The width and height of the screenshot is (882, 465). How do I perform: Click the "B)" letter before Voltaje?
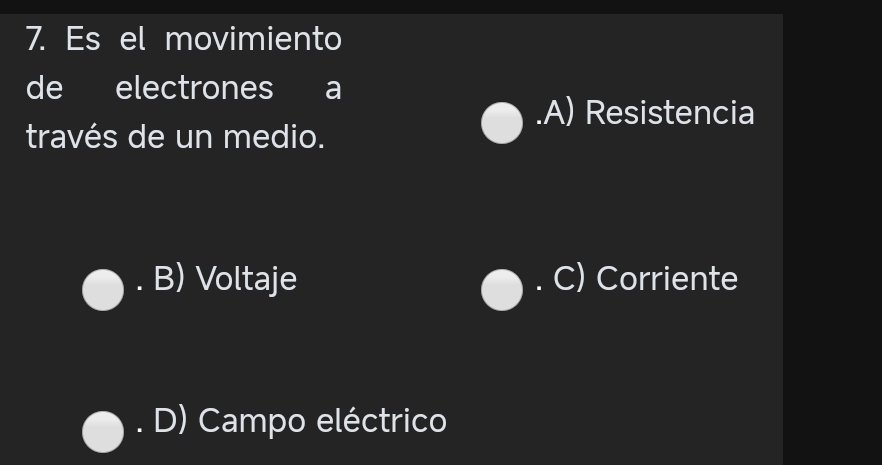169,279
